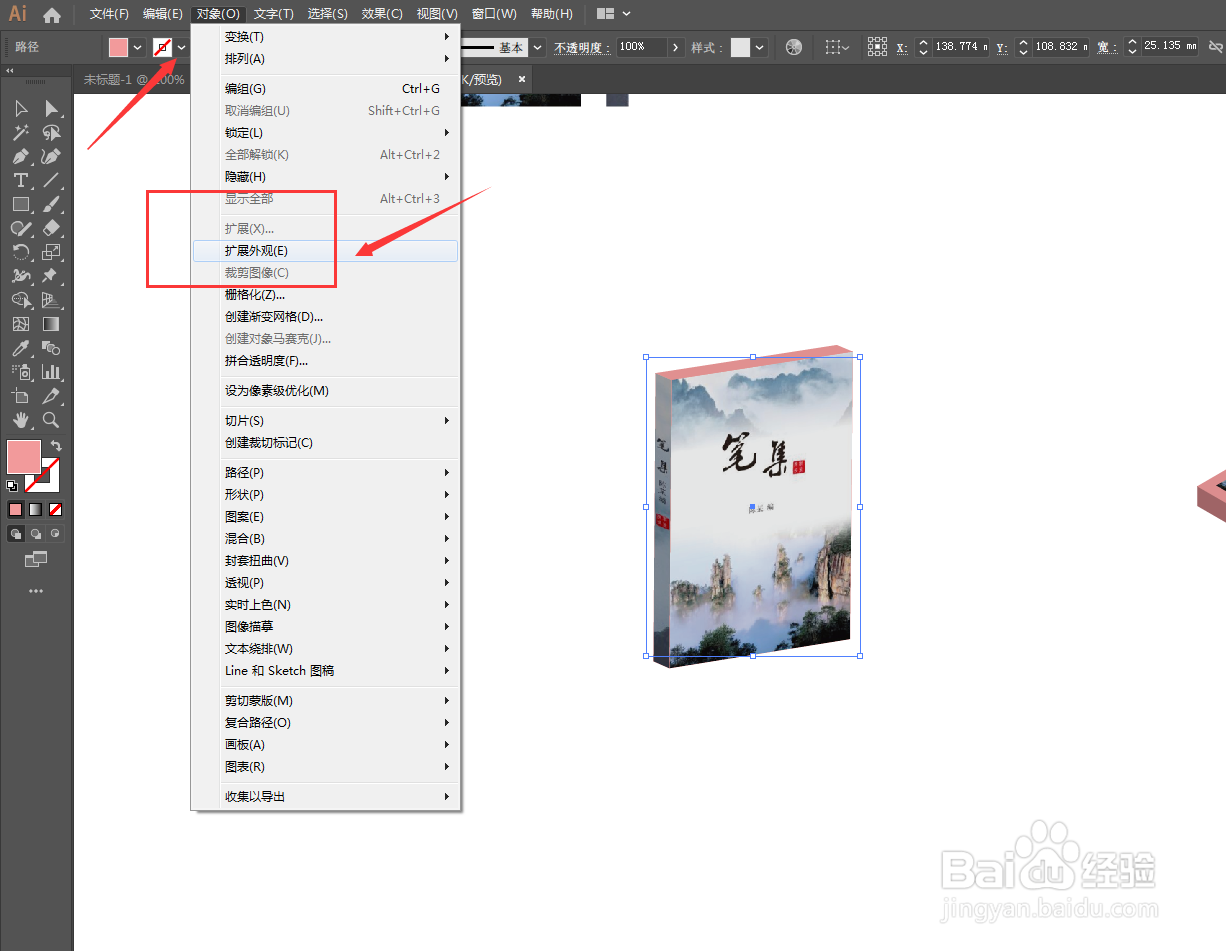Screen dimensions: 1226x951
Task: Choose 编组(G) menu entry
Action: pos(326,89)
